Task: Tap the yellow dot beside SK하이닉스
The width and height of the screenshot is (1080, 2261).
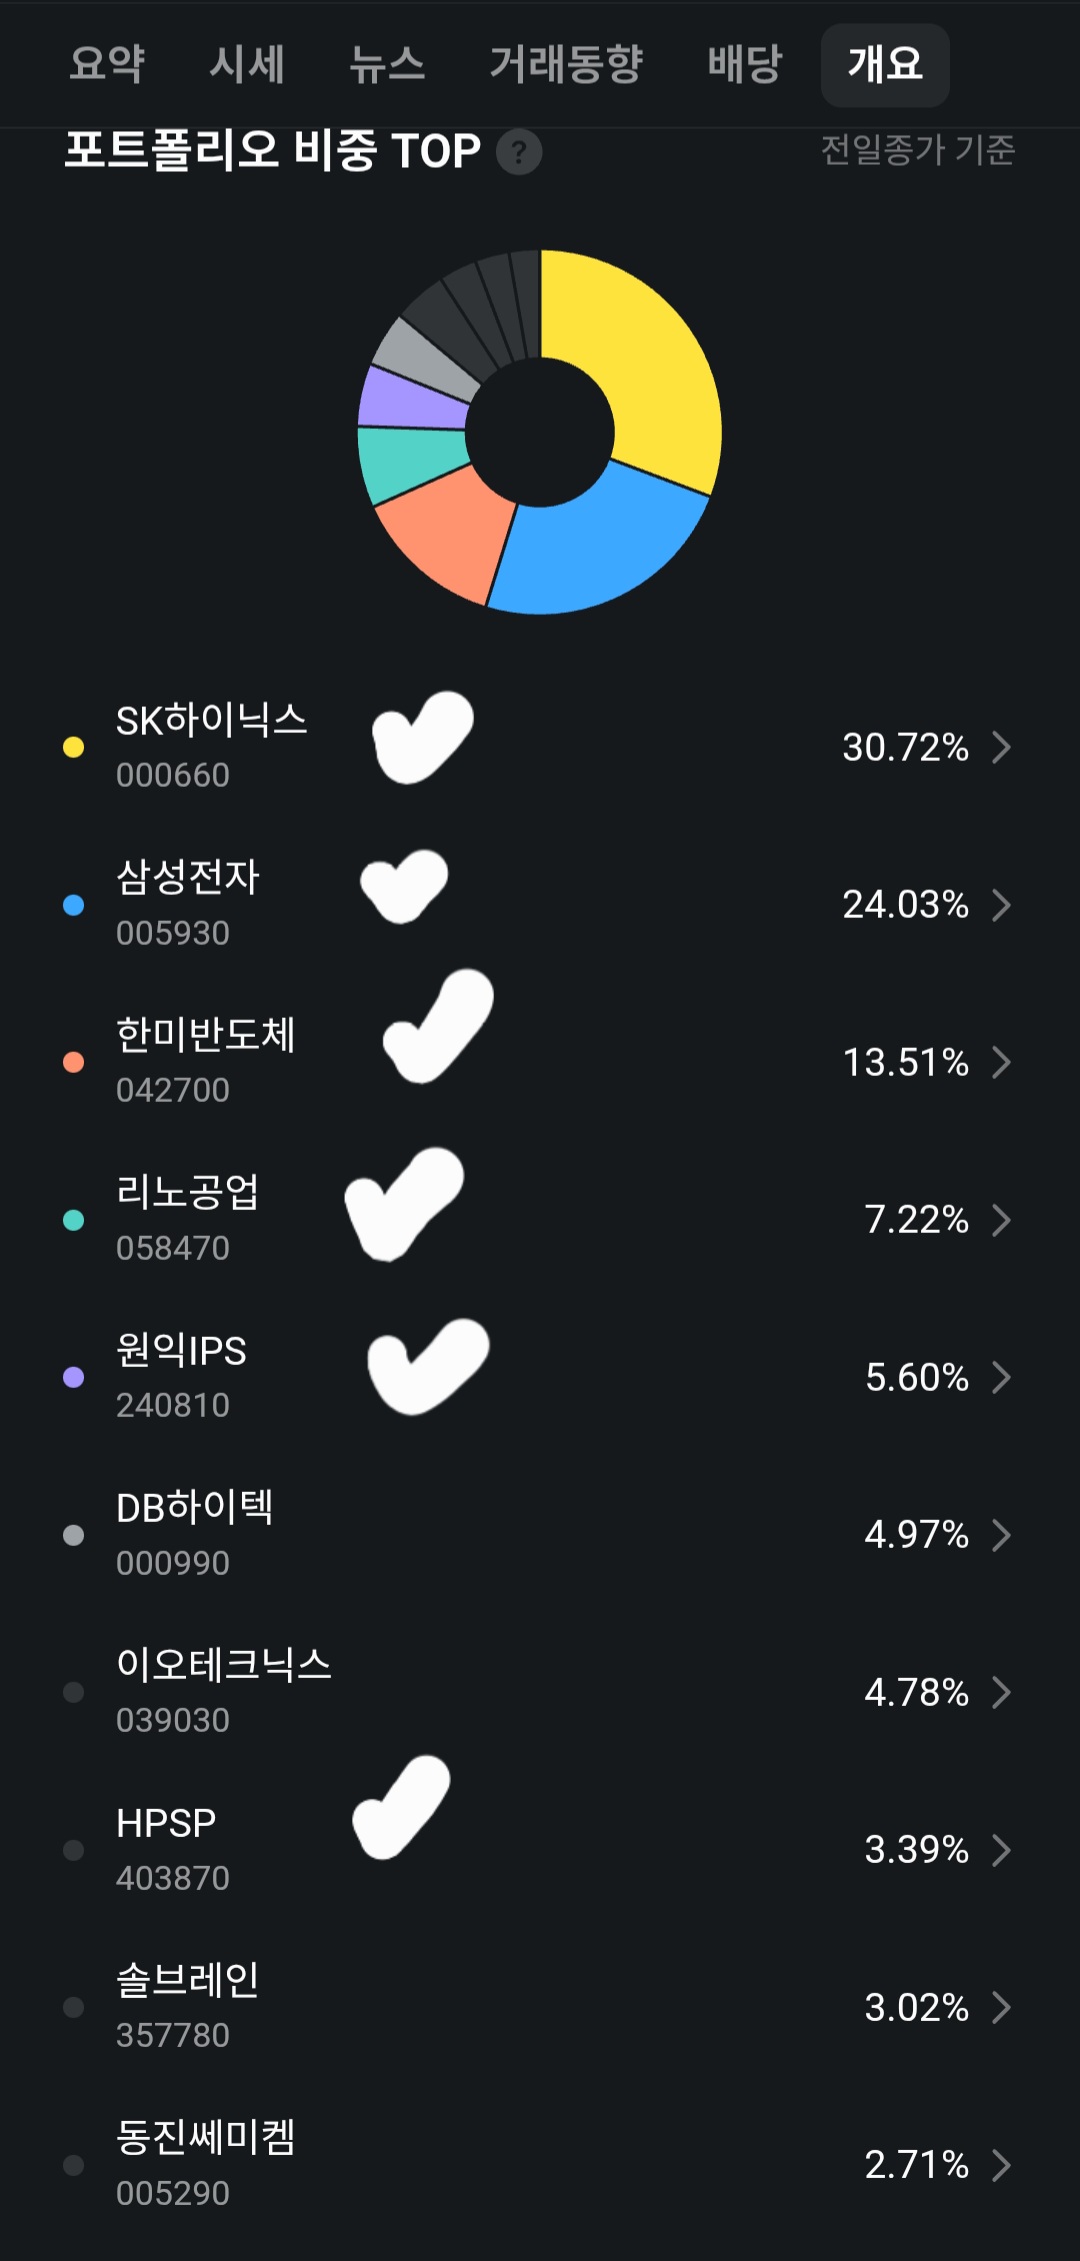Action: (73, 747)
